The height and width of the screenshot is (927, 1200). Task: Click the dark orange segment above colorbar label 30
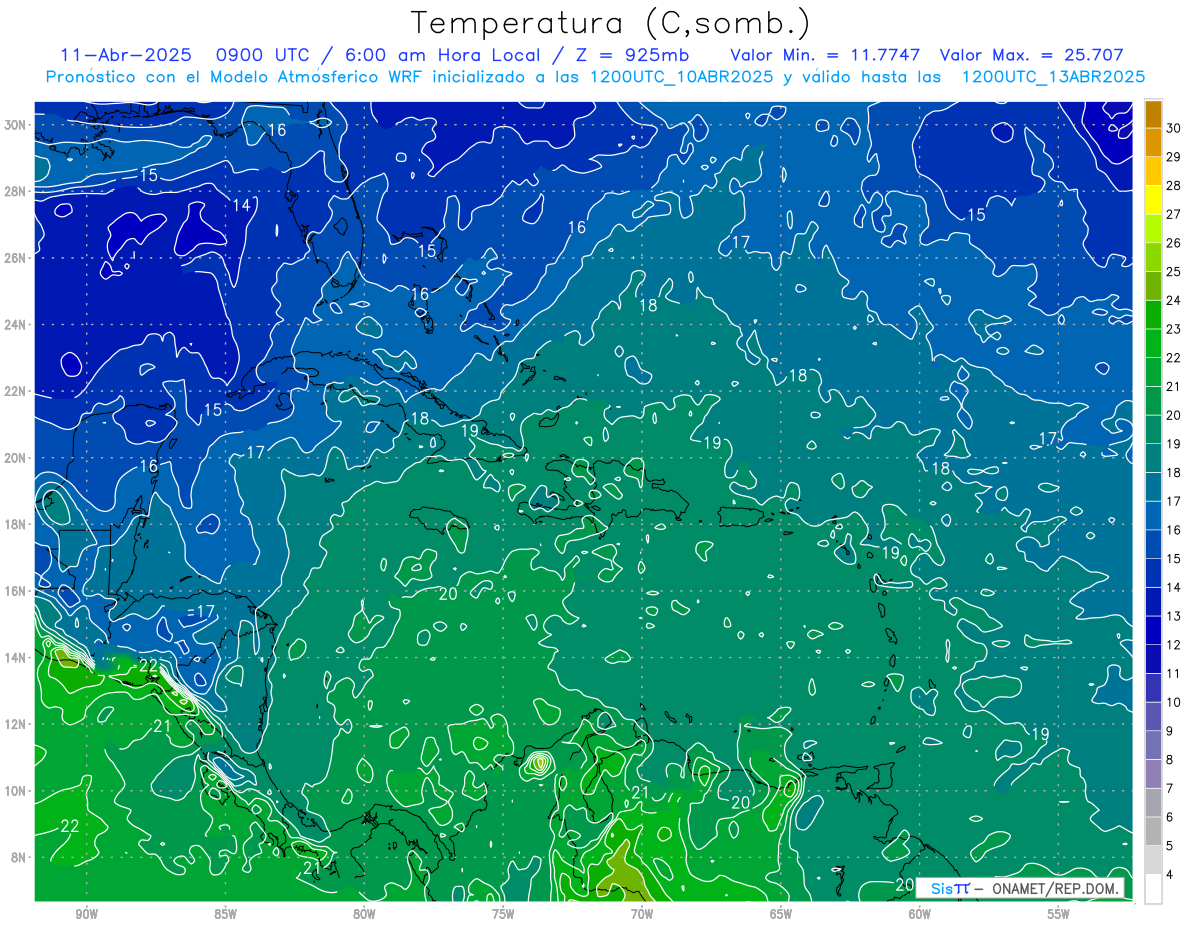pyautogui.click(x=1153, y=115)
